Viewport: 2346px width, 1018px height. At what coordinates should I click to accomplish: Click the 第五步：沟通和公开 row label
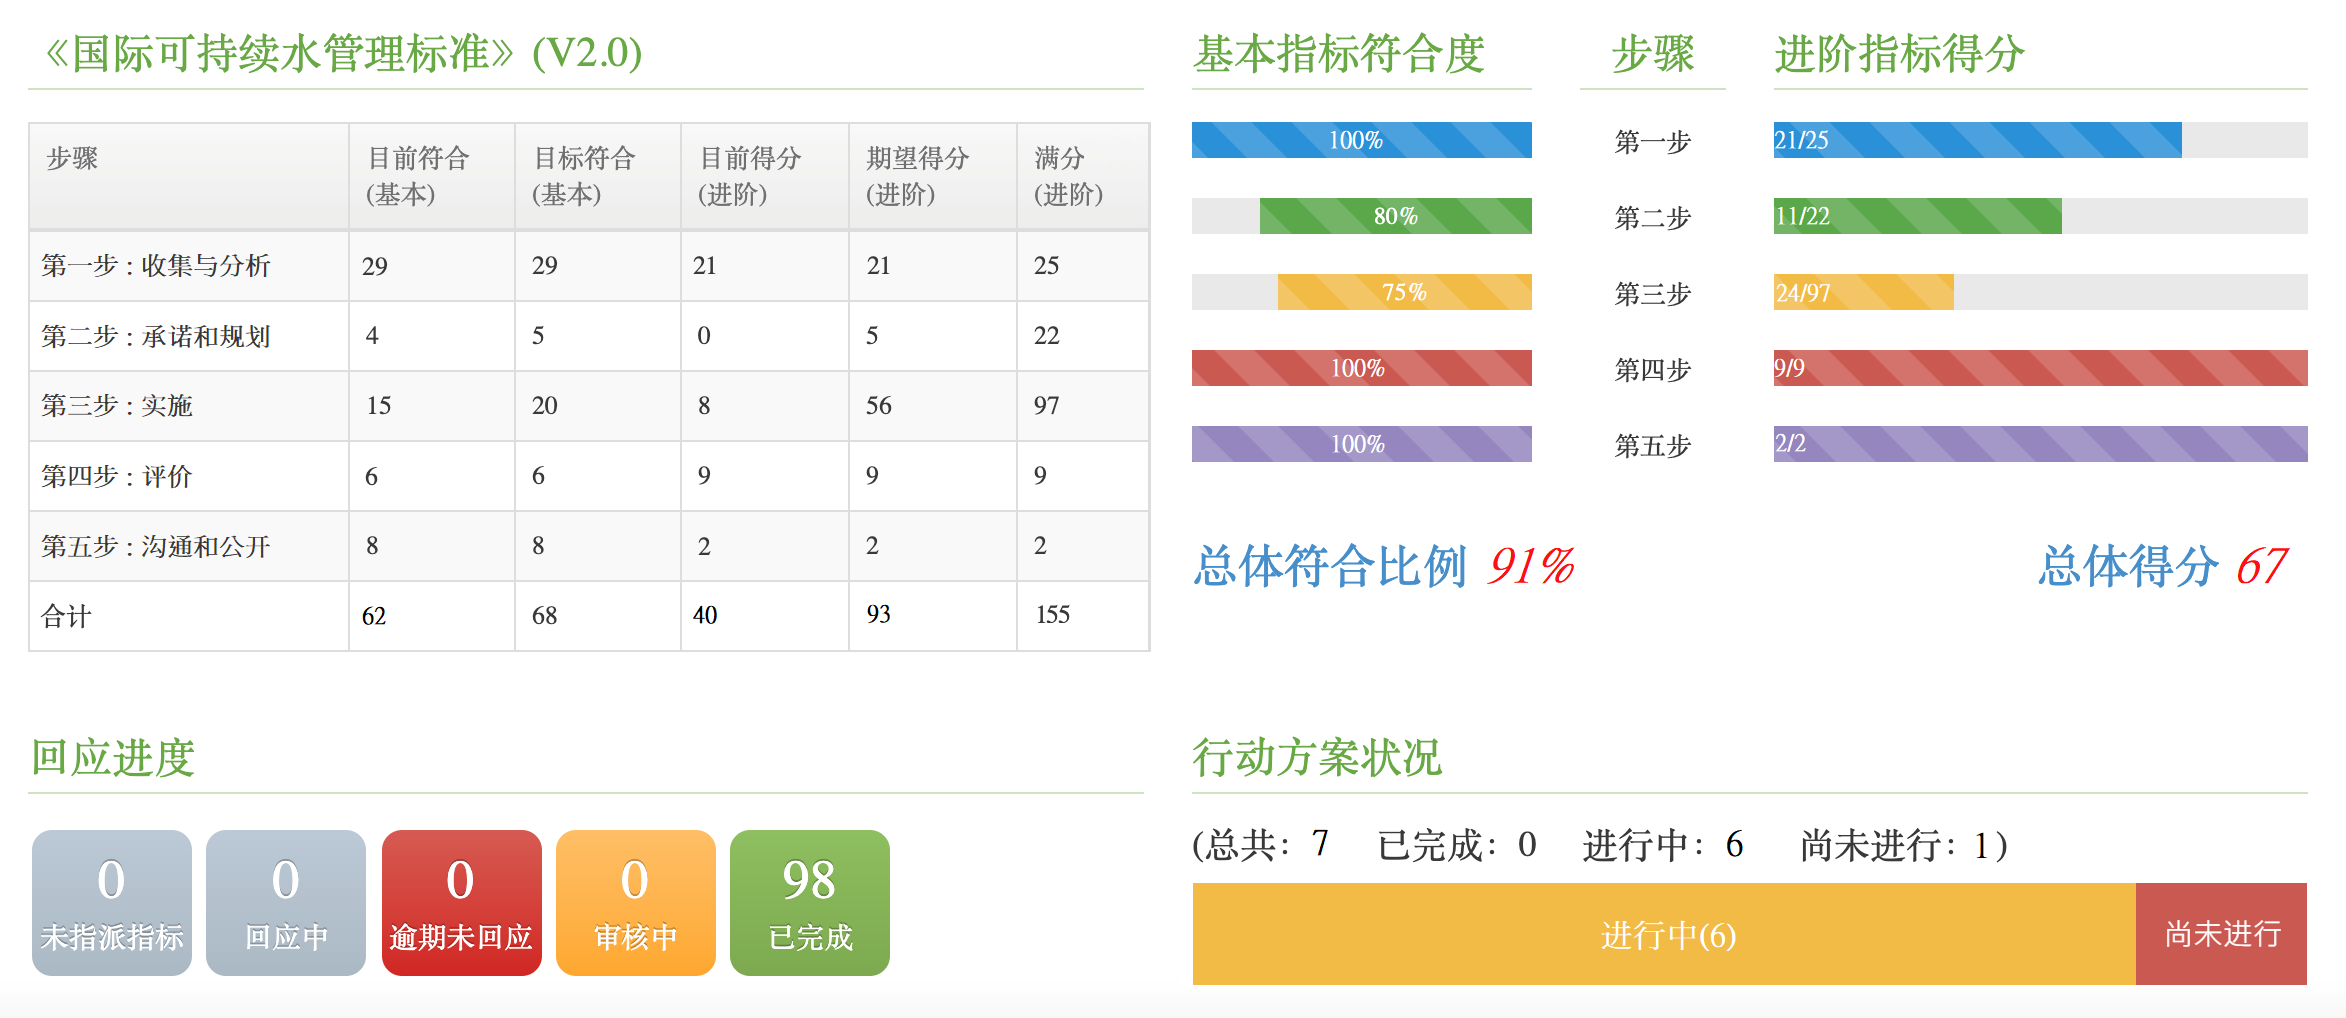(x=156, y=546)
